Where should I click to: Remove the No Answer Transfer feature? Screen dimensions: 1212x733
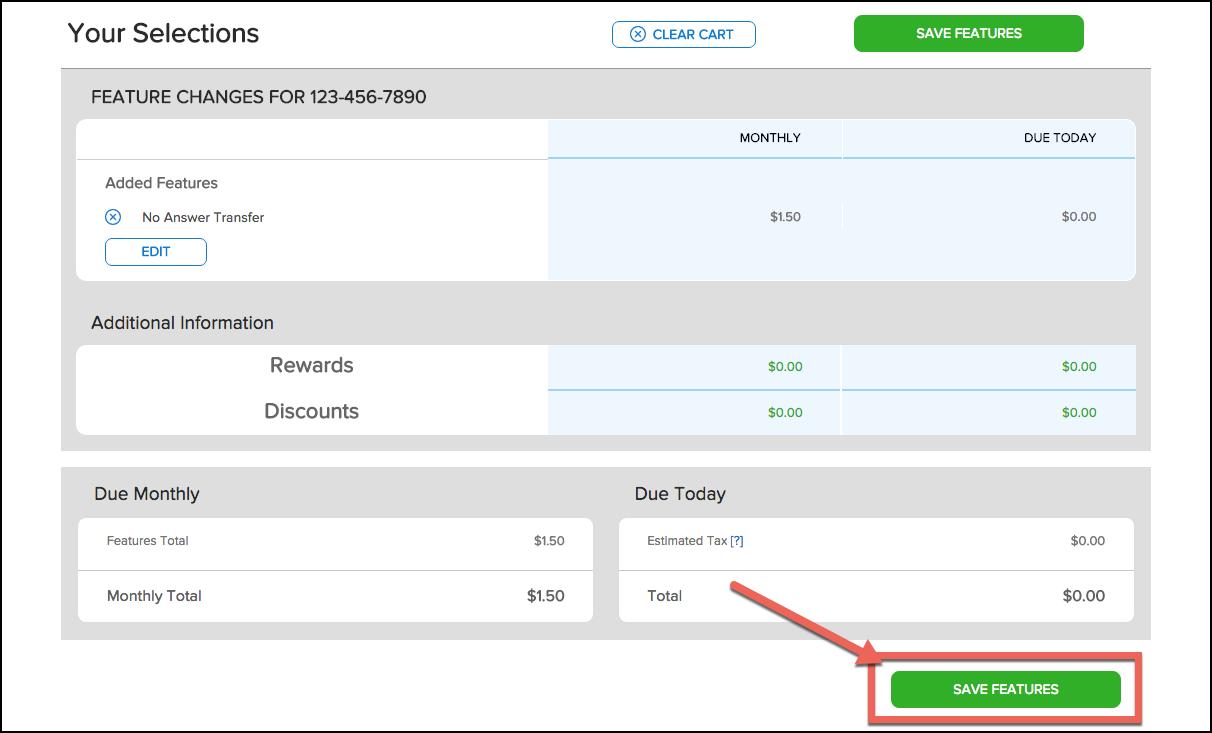(113, 217)
